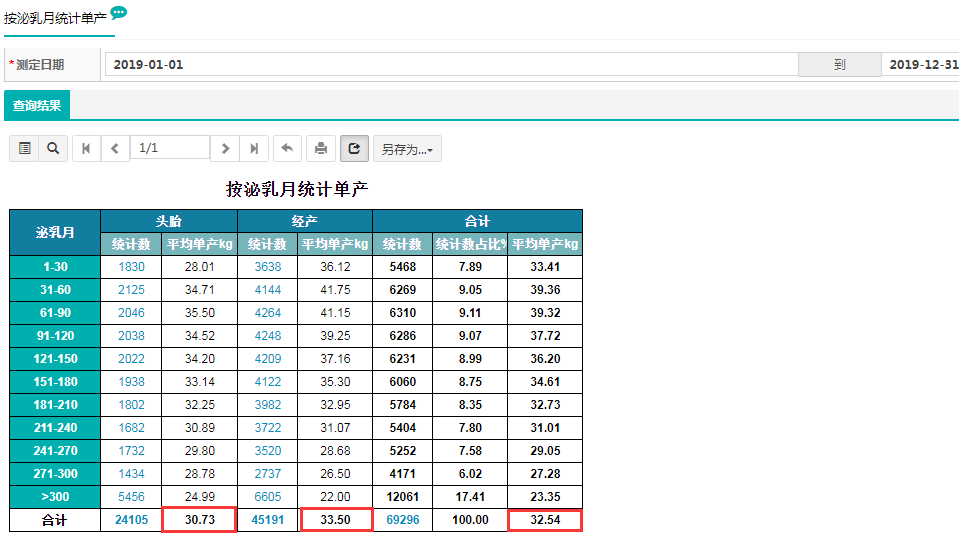Open 经产 count link 4264
This screenshot has height=535, width=959.
click(x=268, y=312)
